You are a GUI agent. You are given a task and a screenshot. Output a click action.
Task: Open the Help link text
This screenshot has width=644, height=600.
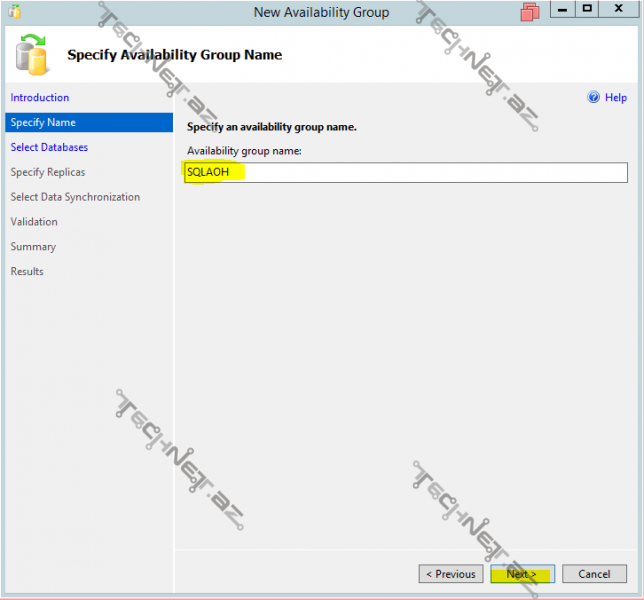click(x=615, y=98)
